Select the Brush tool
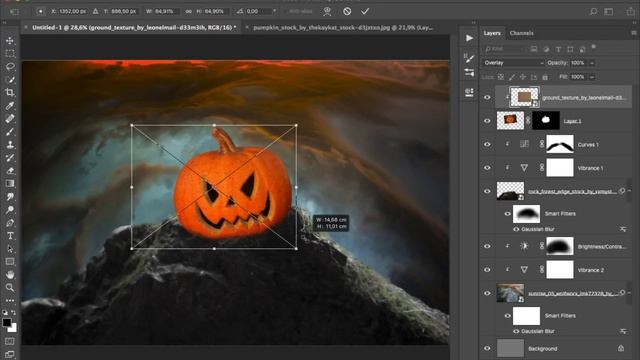Viewport: 640px width, 360px height. point(10,132)
